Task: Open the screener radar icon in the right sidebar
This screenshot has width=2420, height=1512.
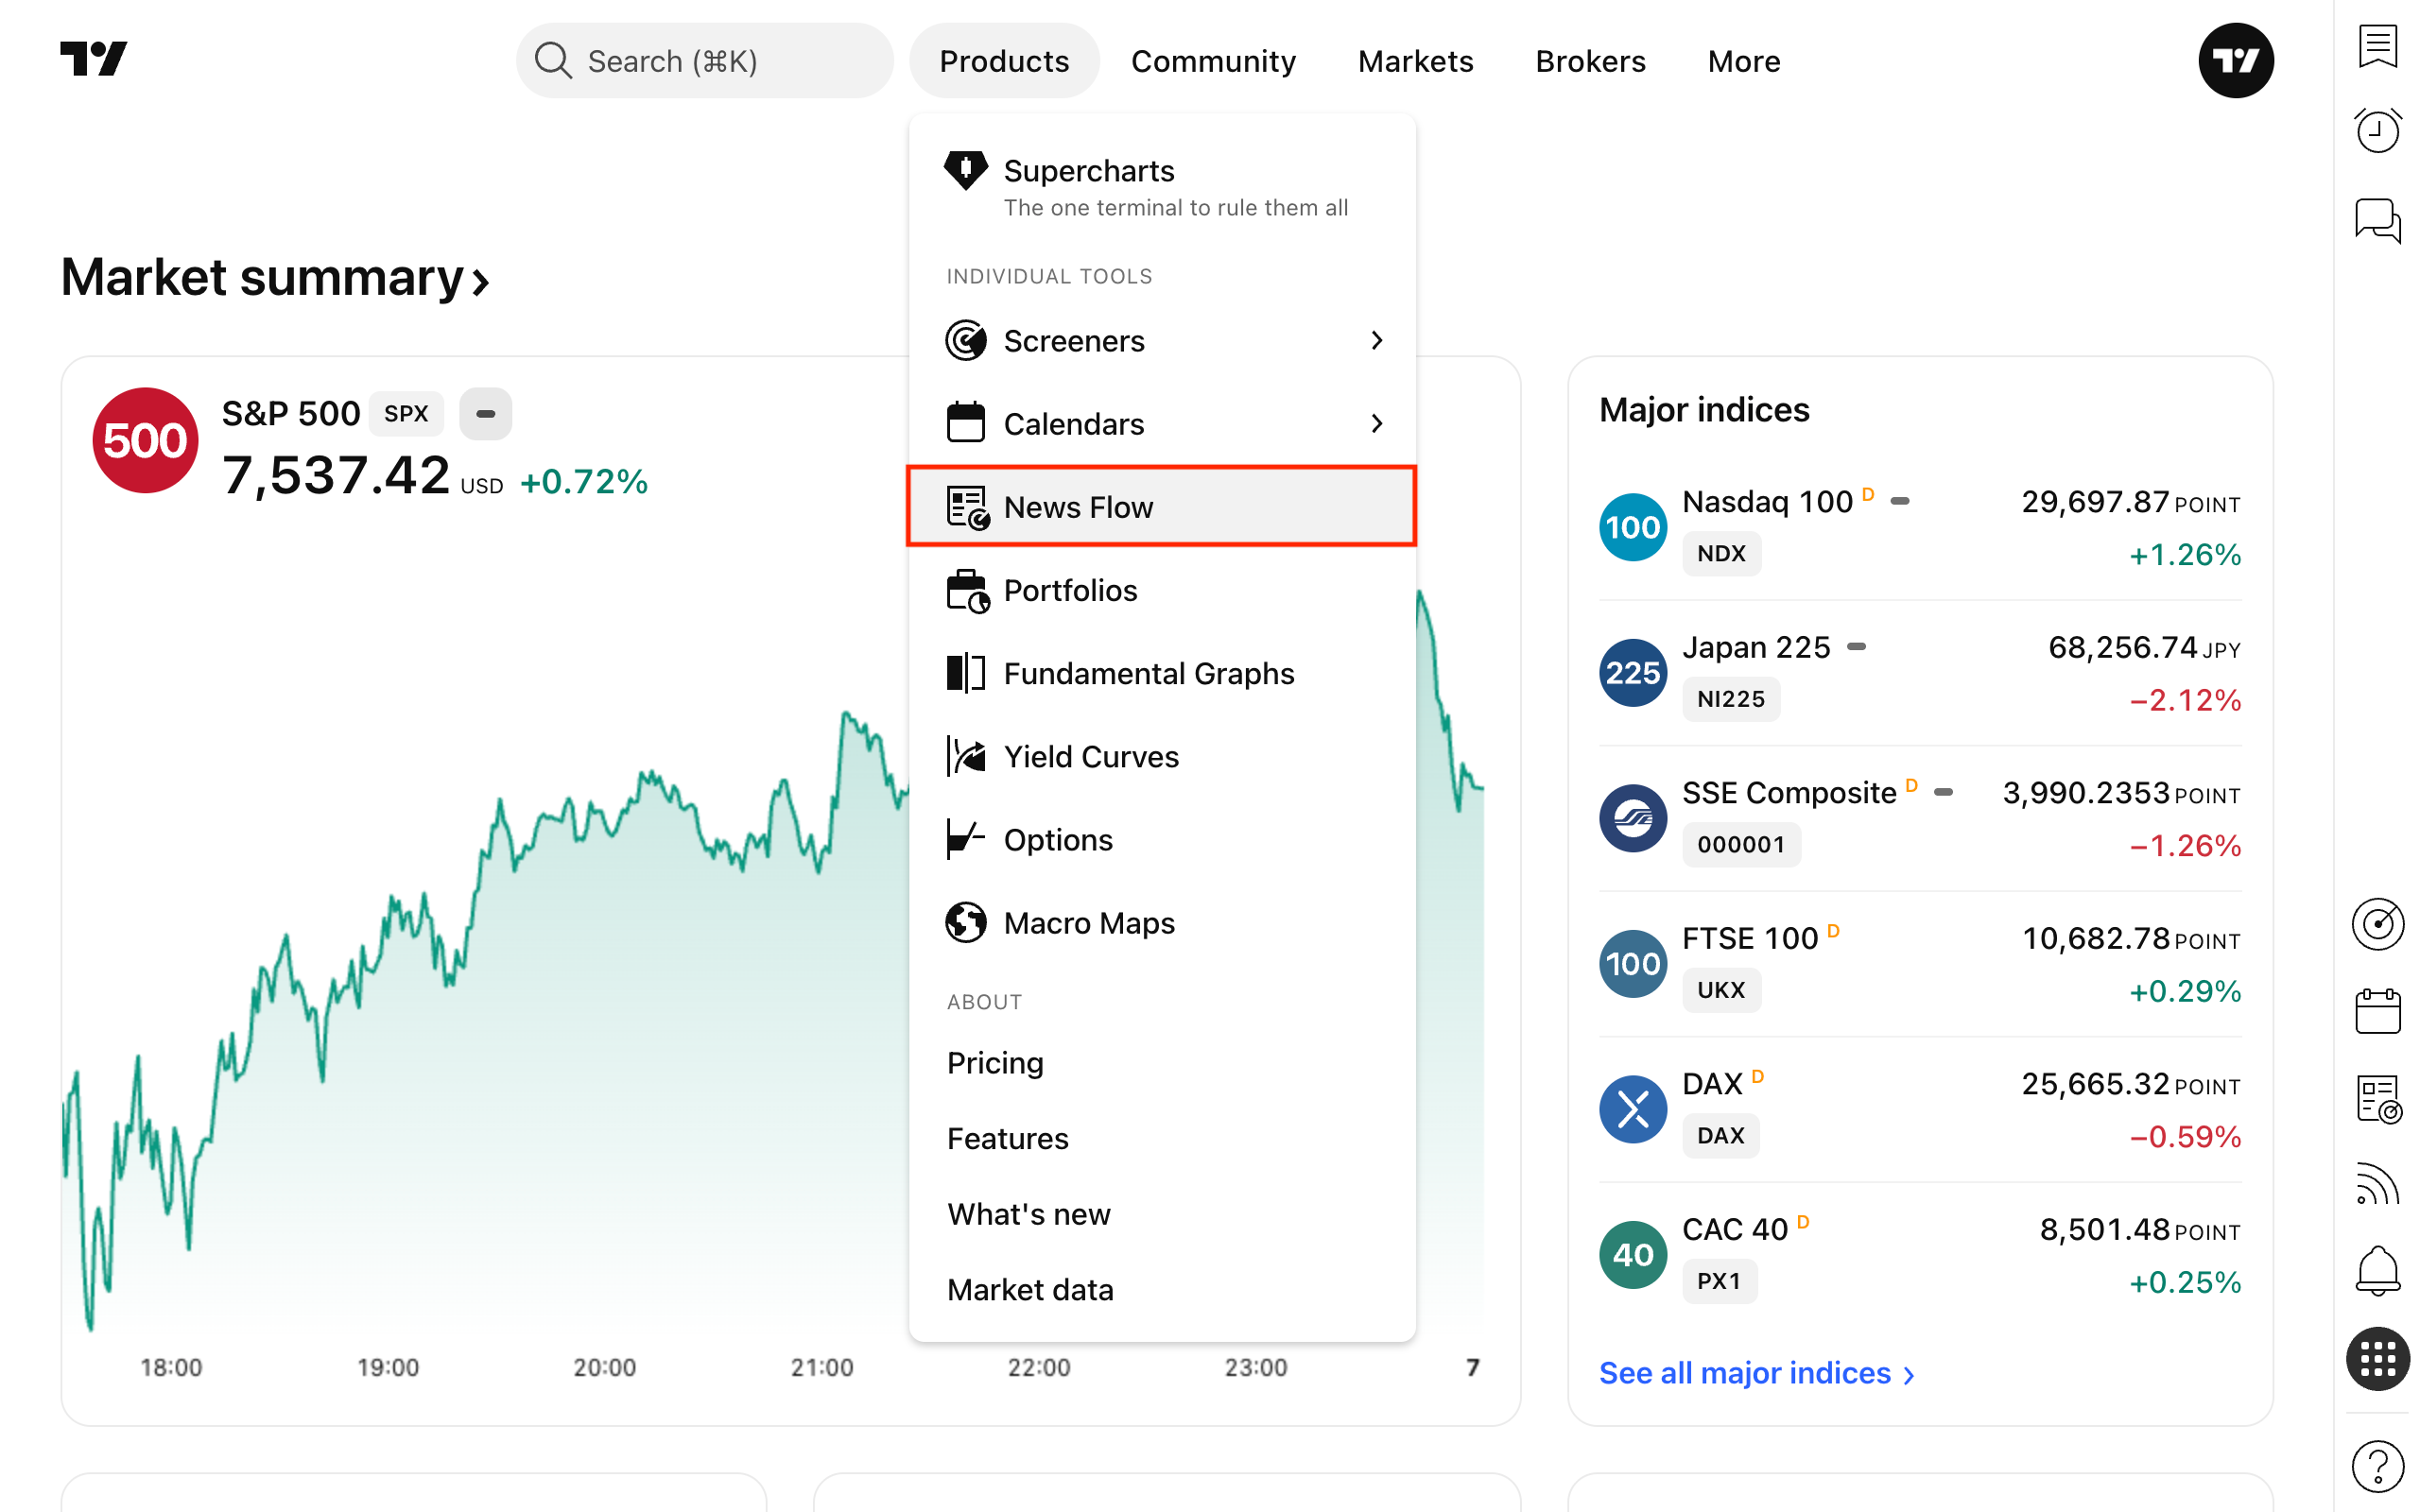Action: pos(2377,923)
